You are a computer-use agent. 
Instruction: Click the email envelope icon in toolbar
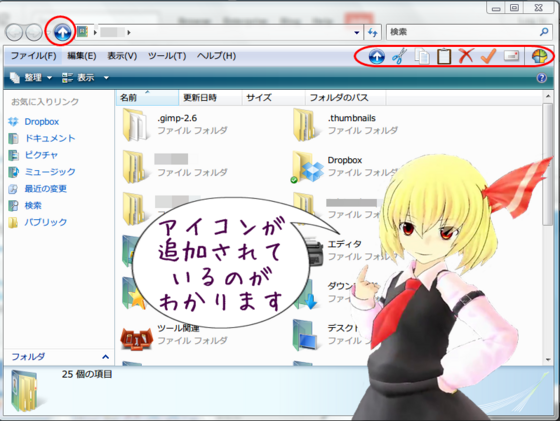pyautogui.click(x=511, y=56)
